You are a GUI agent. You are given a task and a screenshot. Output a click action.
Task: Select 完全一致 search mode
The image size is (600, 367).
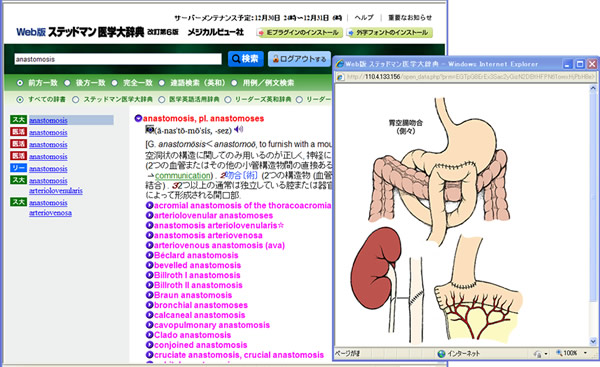(x=115, y=83)
